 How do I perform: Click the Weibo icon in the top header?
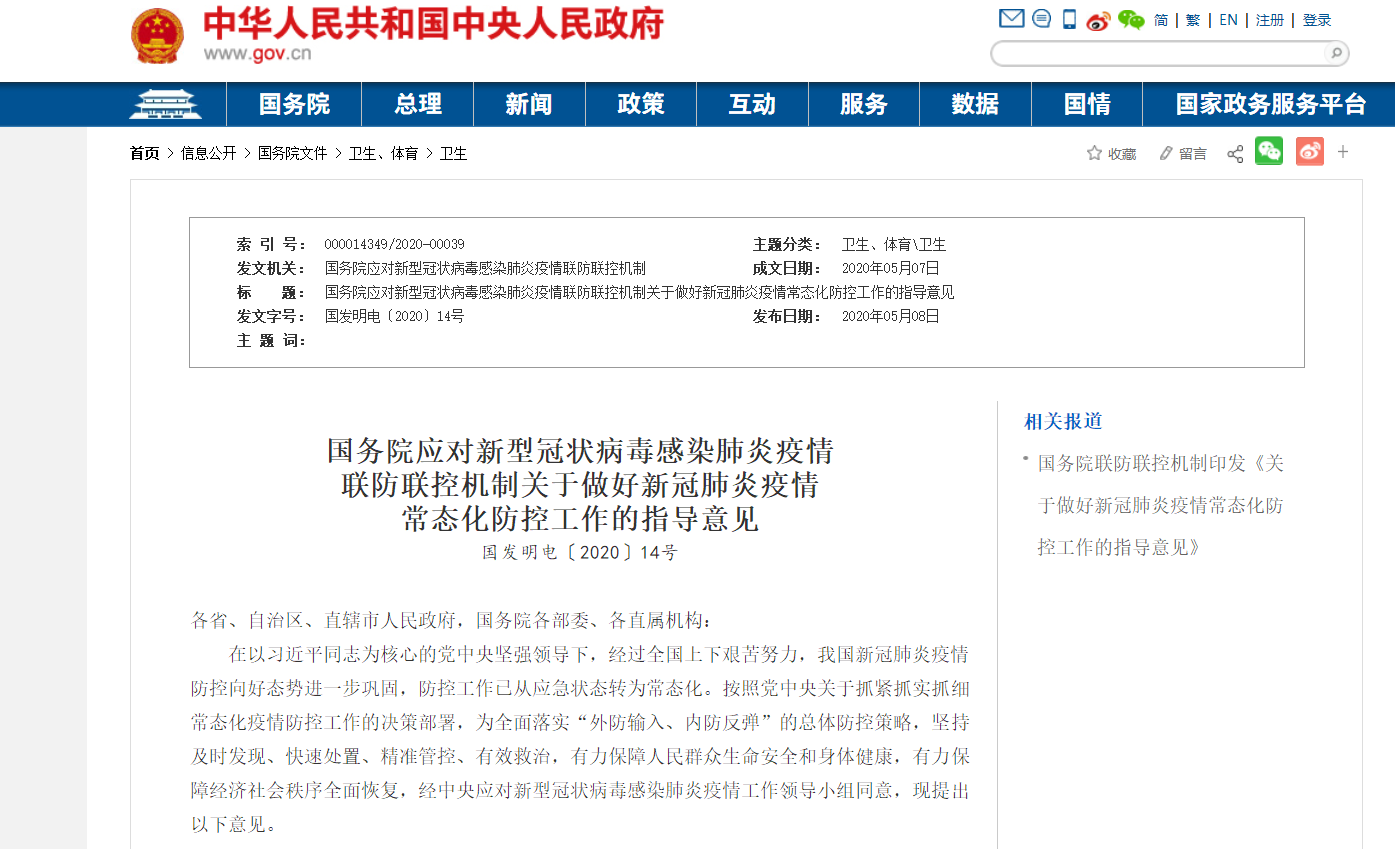(1098, 20)
